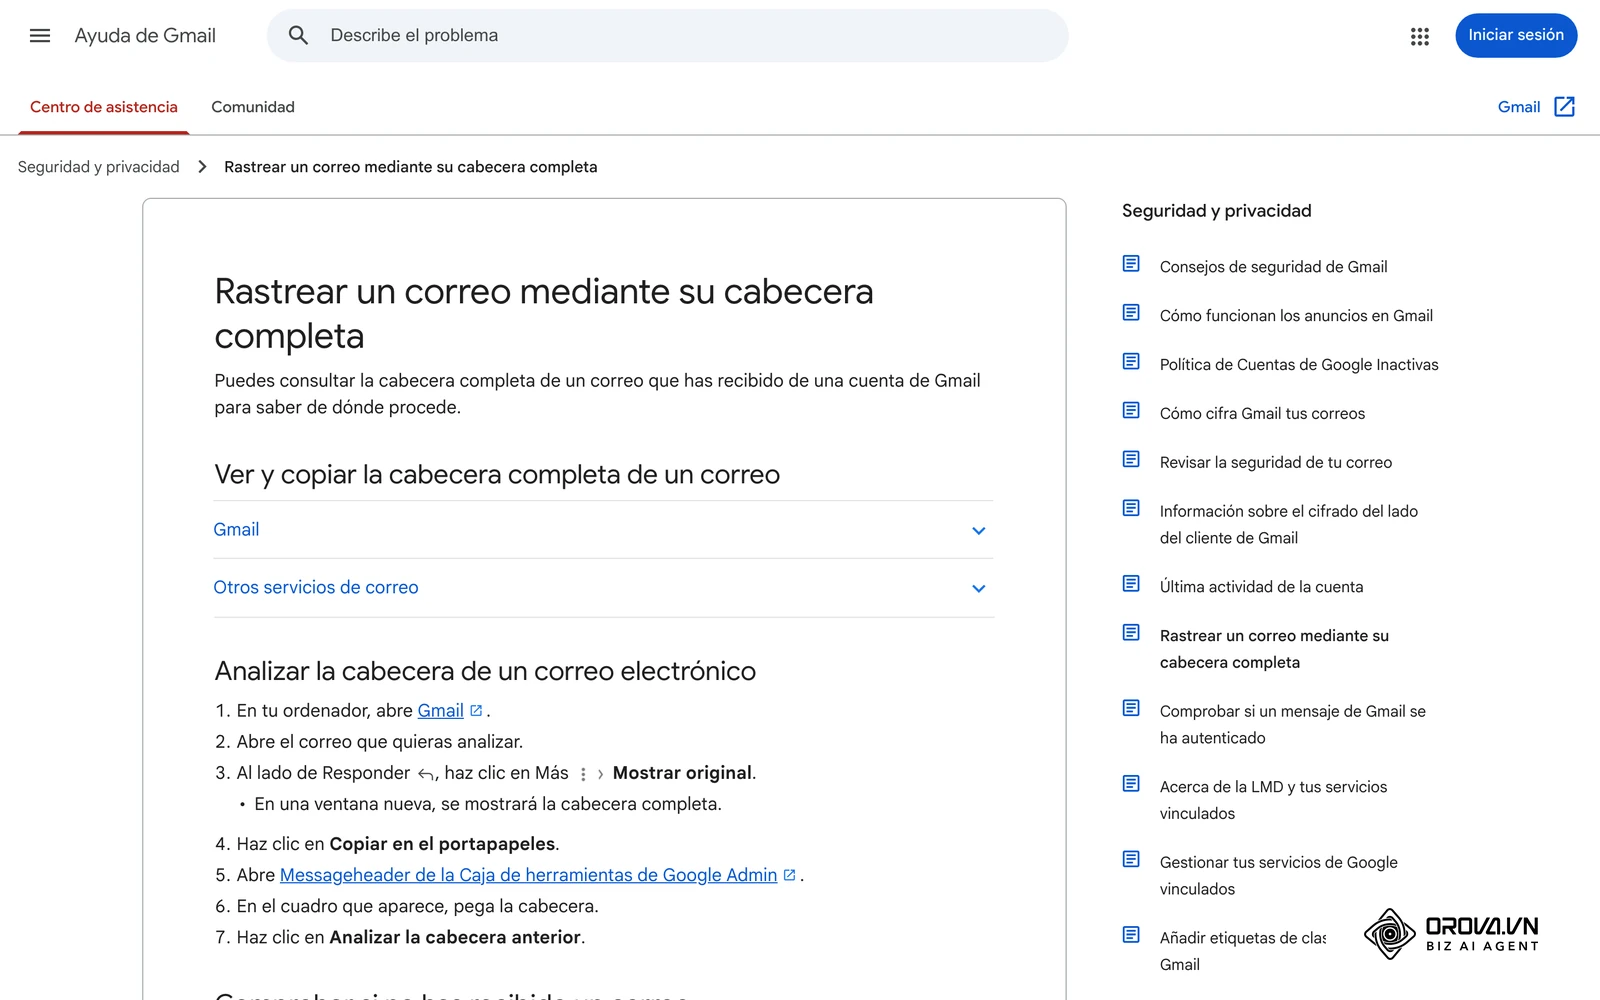Screen dimensions: 1600x1000
Task: Expand Otros servicios de correo chevron
Action: coord(979,589)
